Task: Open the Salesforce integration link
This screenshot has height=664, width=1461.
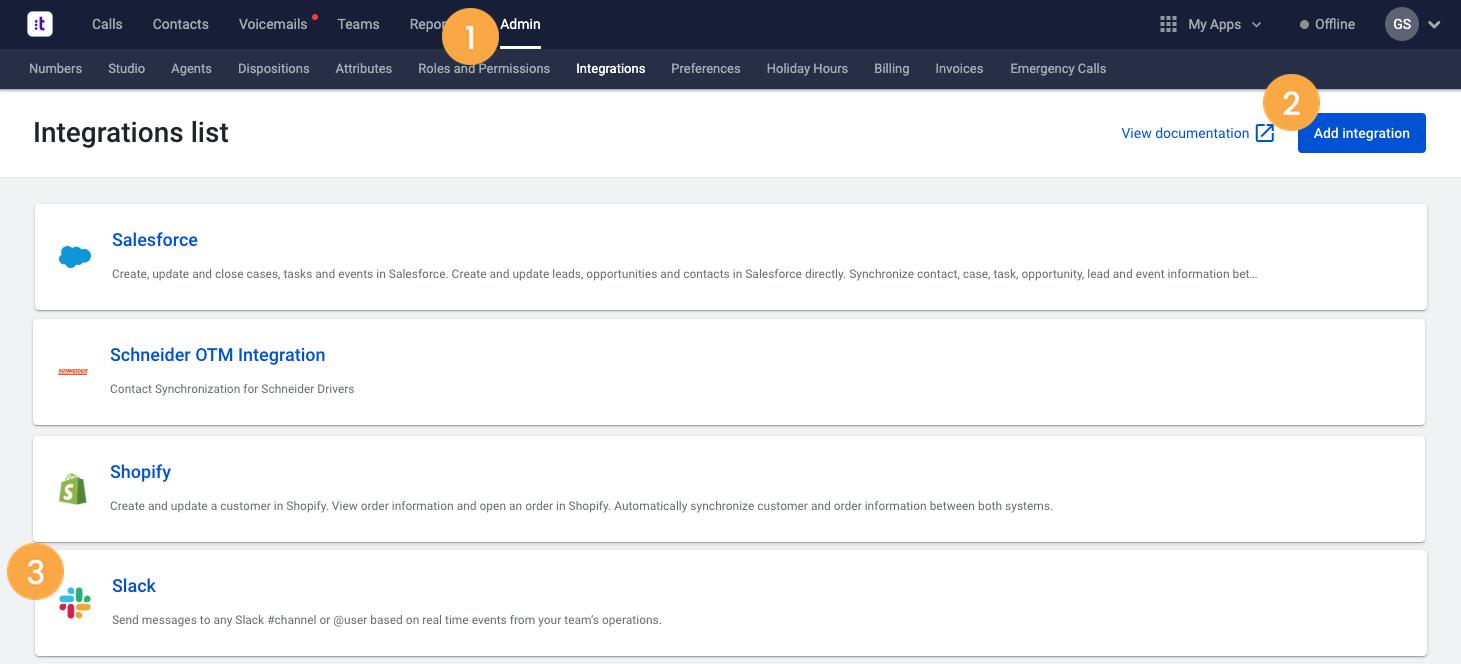Action: tap(155, 240)
